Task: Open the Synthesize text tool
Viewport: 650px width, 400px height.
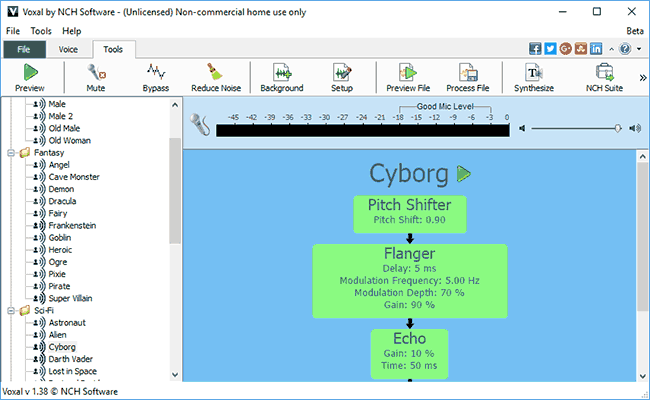Action: click(534, 78)
